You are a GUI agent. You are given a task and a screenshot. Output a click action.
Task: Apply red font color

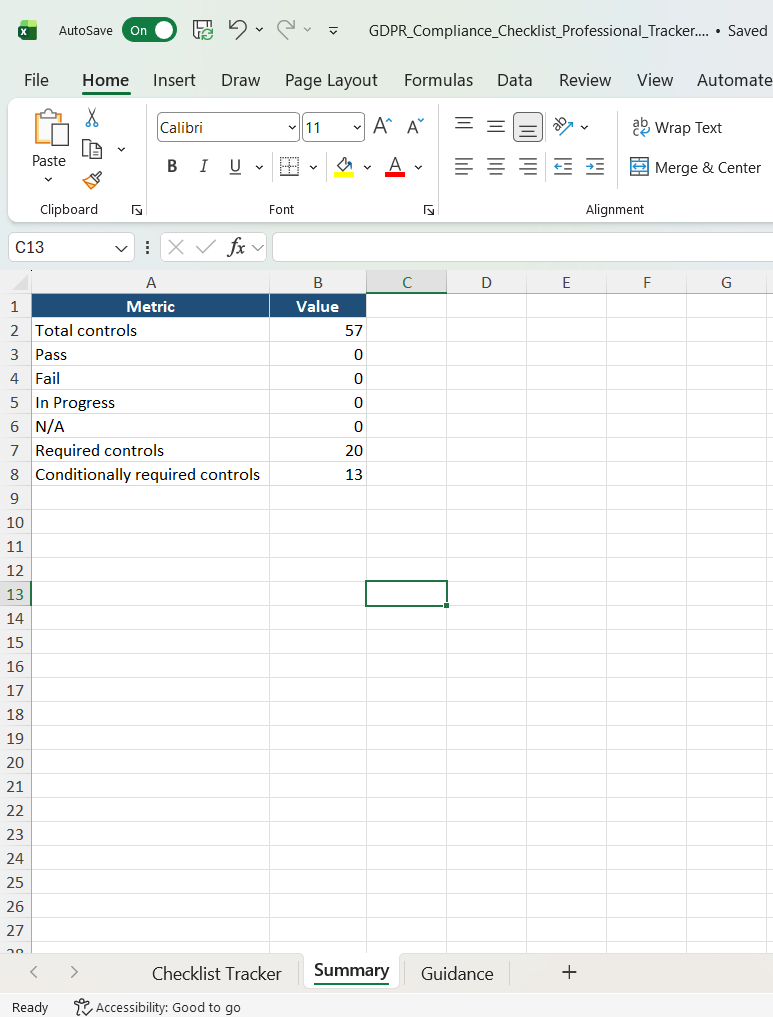pos(395,167)
